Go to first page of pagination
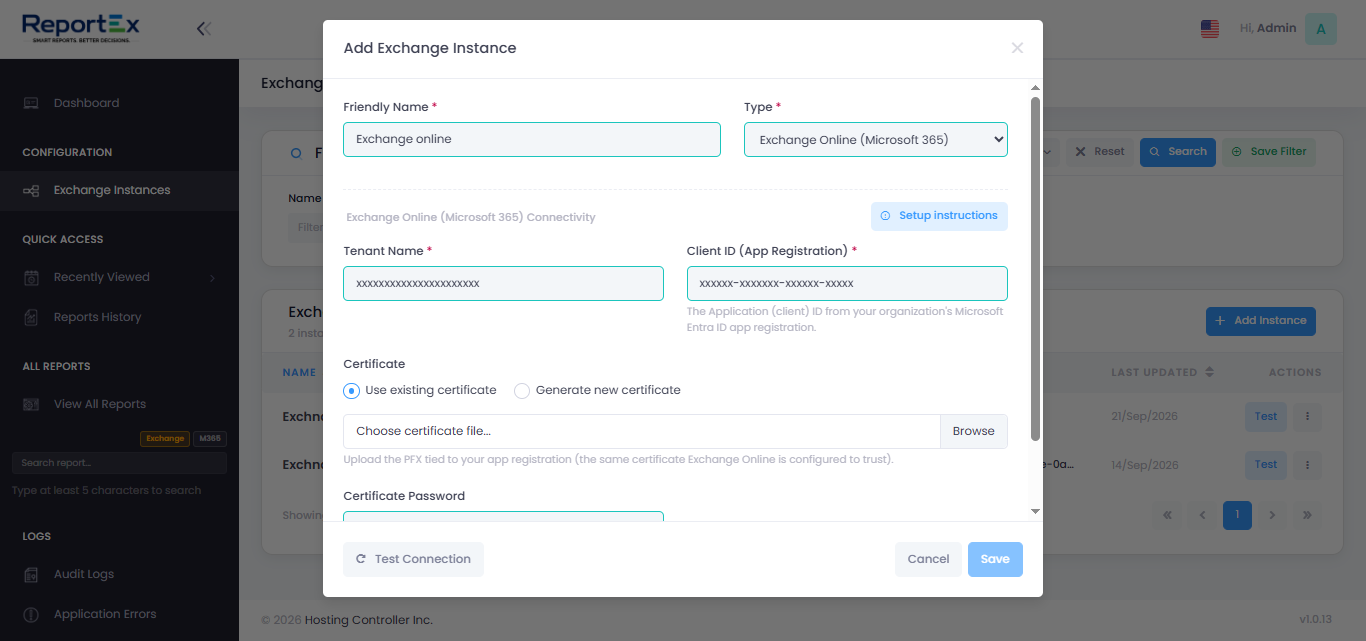Image resolution: width=1366 pixels, height=641 pixels. 1166,516
